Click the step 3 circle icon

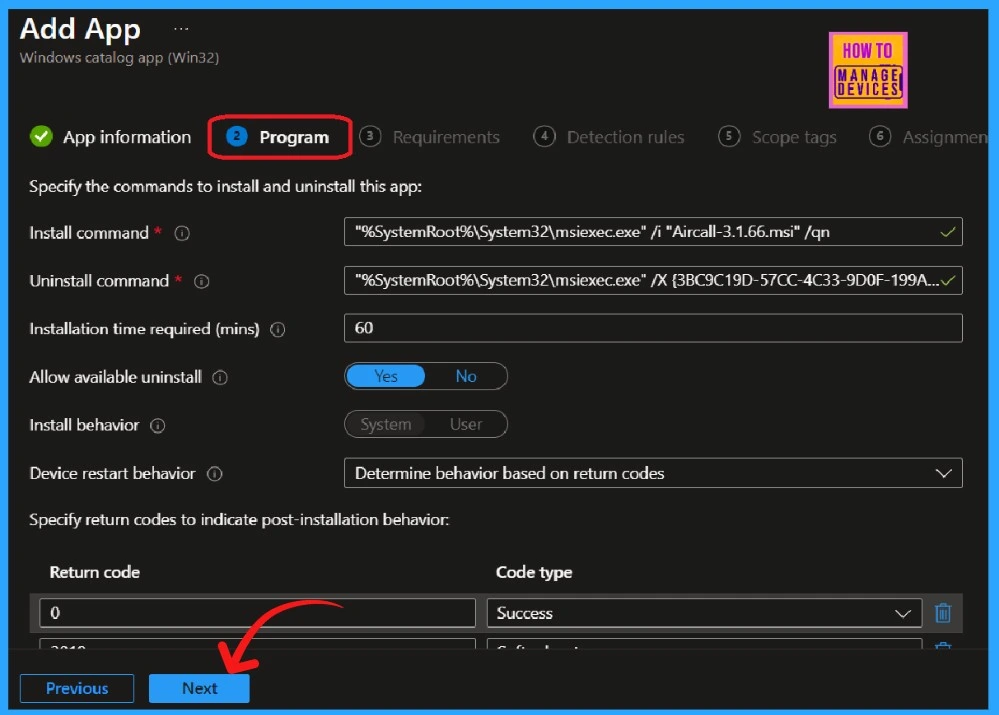coord(370,136)
